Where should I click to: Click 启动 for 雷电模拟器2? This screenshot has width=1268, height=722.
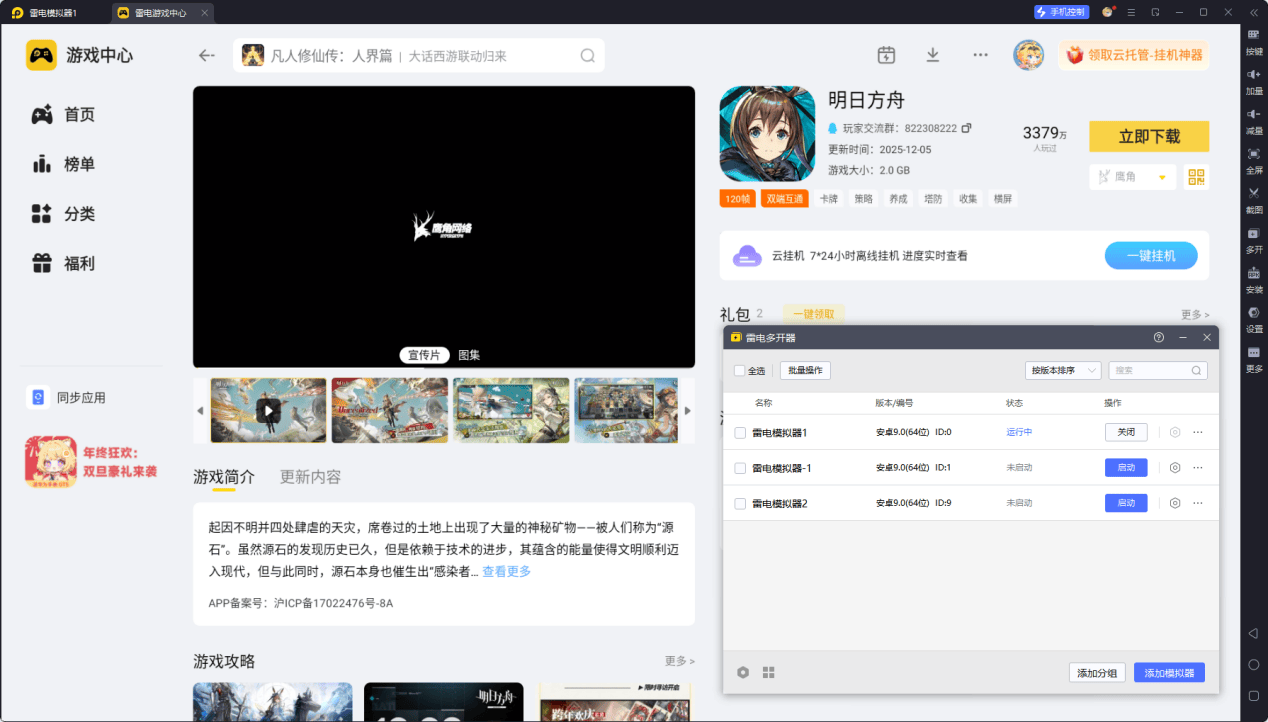pos(1126,503)
